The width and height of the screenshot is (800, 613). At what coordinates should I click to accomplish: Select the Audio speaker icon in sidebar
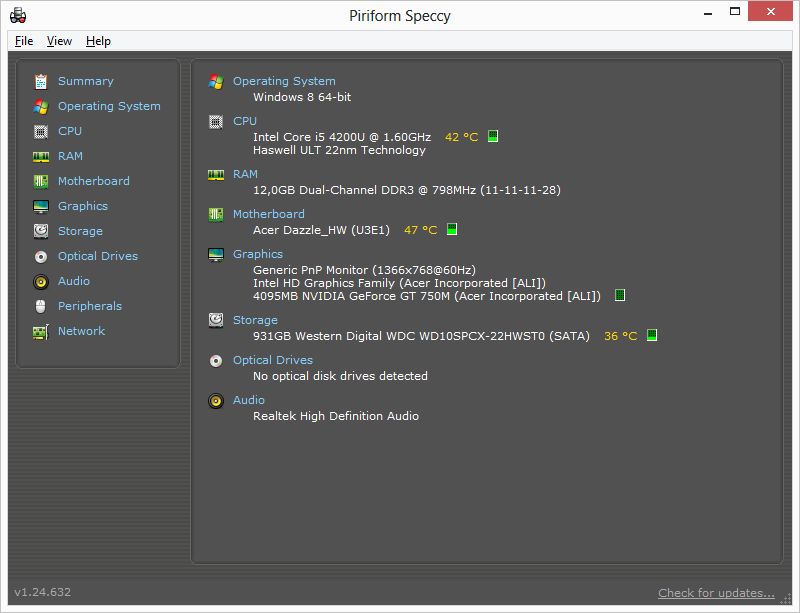41,281
